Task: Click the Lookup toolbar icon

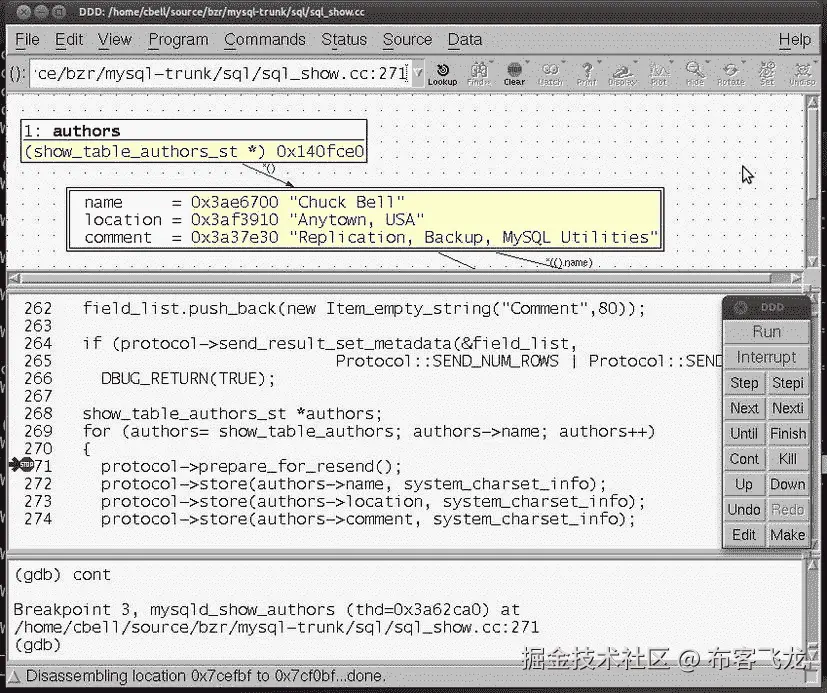Action: click(443, 73)
